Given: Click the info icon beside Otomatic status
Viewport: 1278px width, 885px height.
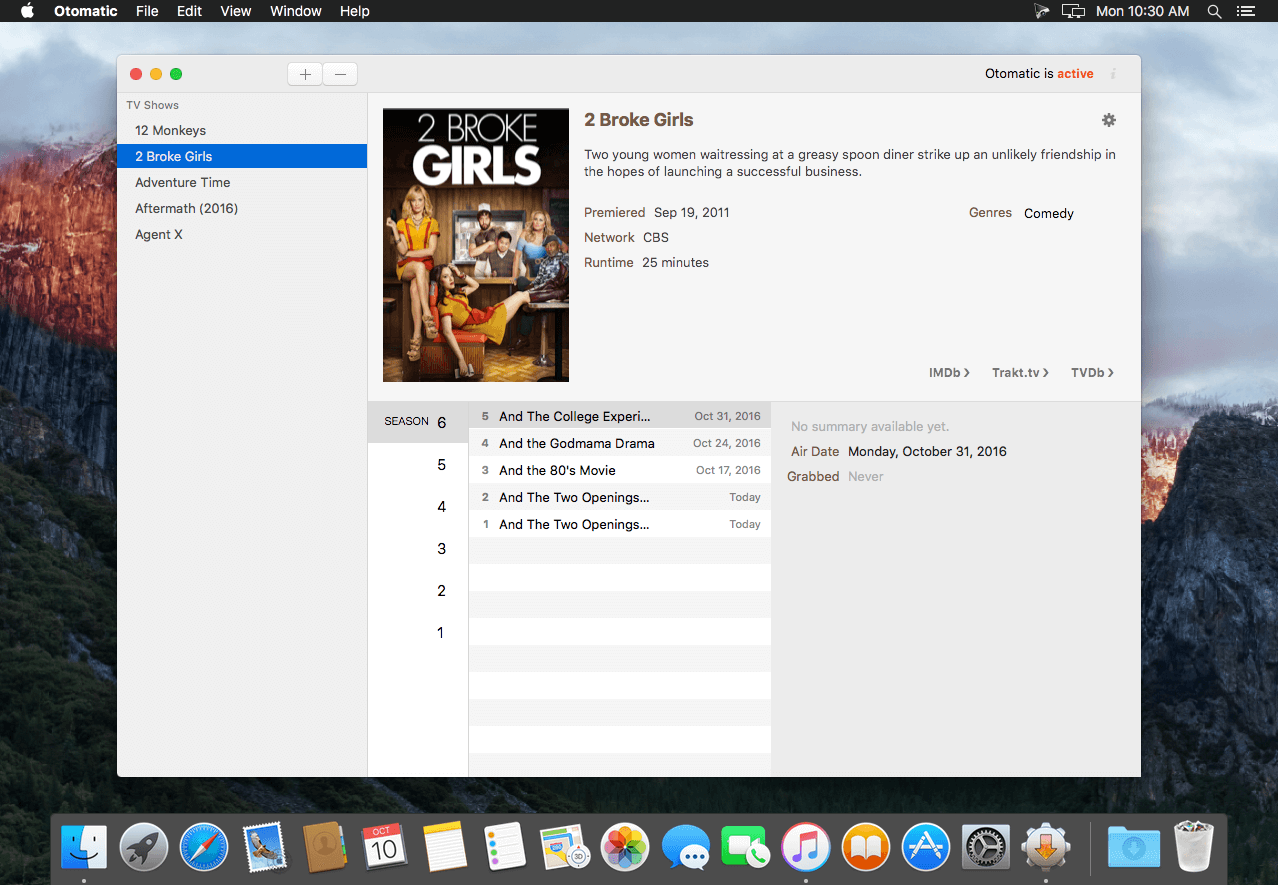Looking at the screenshot, I should (x=1113, y=74).
